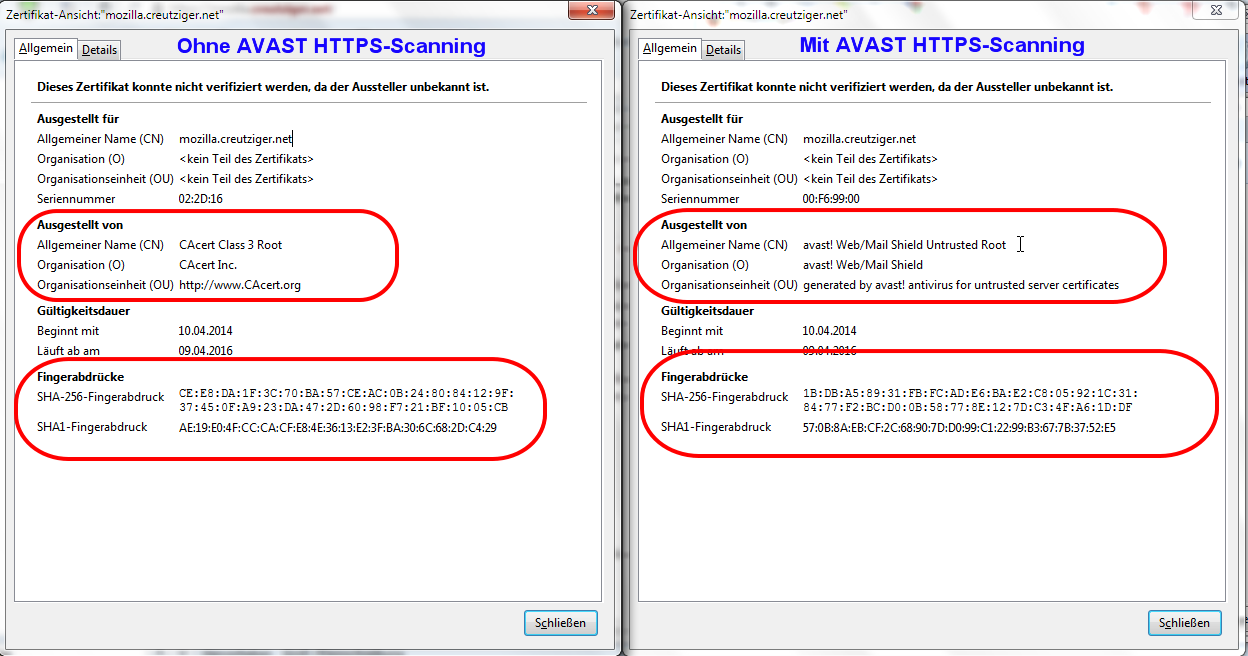Click 'Seriennummer' label in CAcert window
The width and height of the screenshot is (1248, 656).
coord(75,199)
